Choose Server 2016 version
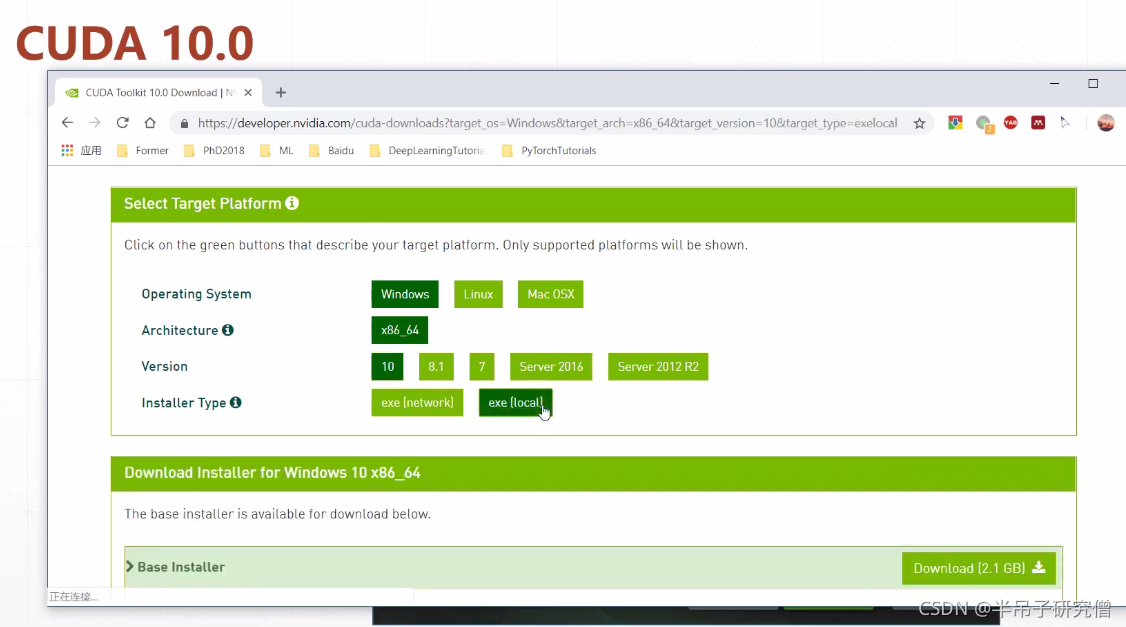 [551, 366]
